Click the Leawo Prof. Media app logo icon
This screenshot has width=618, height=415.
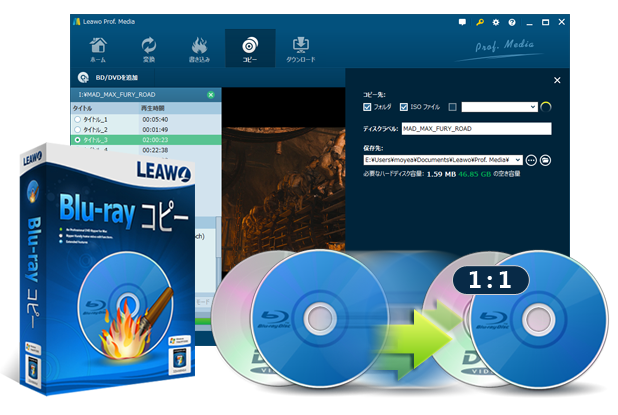pyautogui.click(x=77, y=22)
